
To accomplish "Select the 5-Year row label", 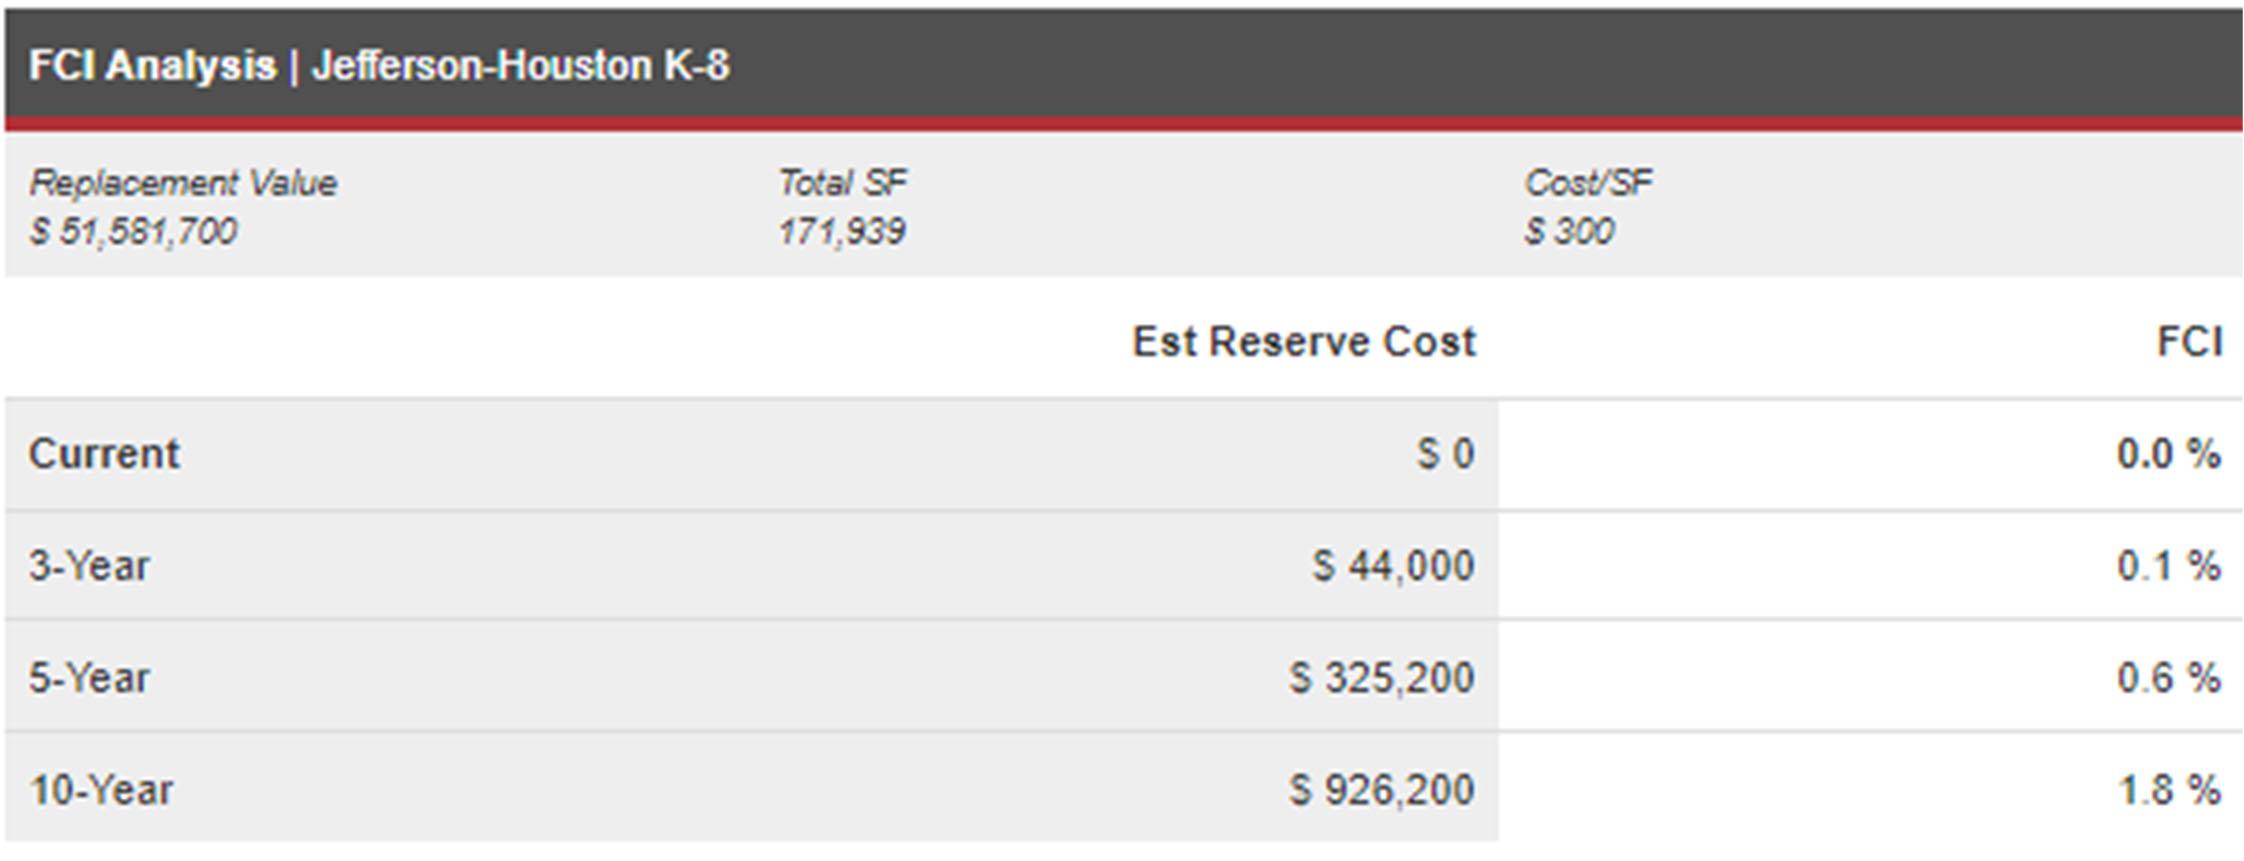I will coord(89,678).
